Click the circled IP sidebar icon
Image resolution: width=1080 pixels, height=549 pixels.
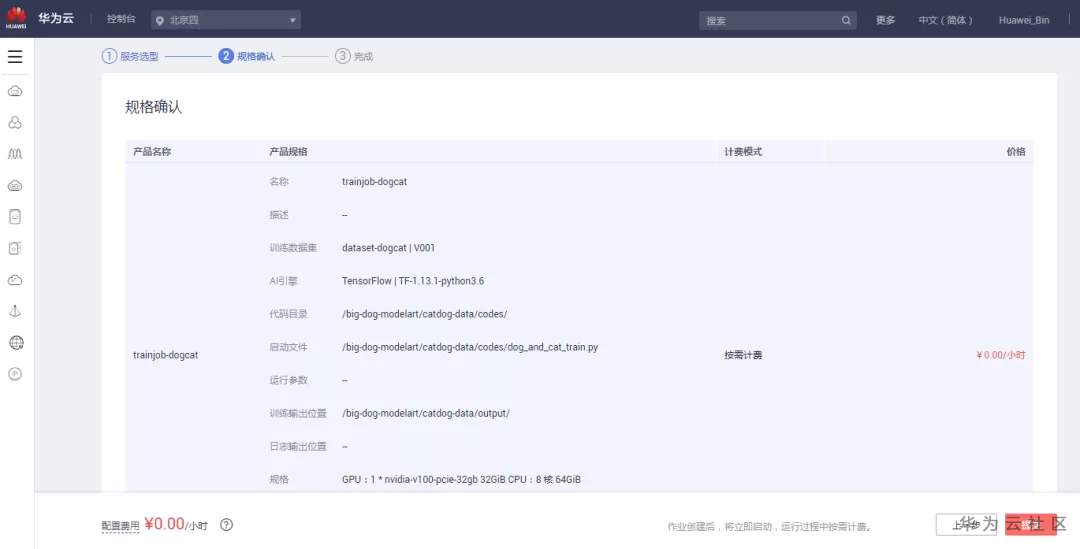(15, 374)
